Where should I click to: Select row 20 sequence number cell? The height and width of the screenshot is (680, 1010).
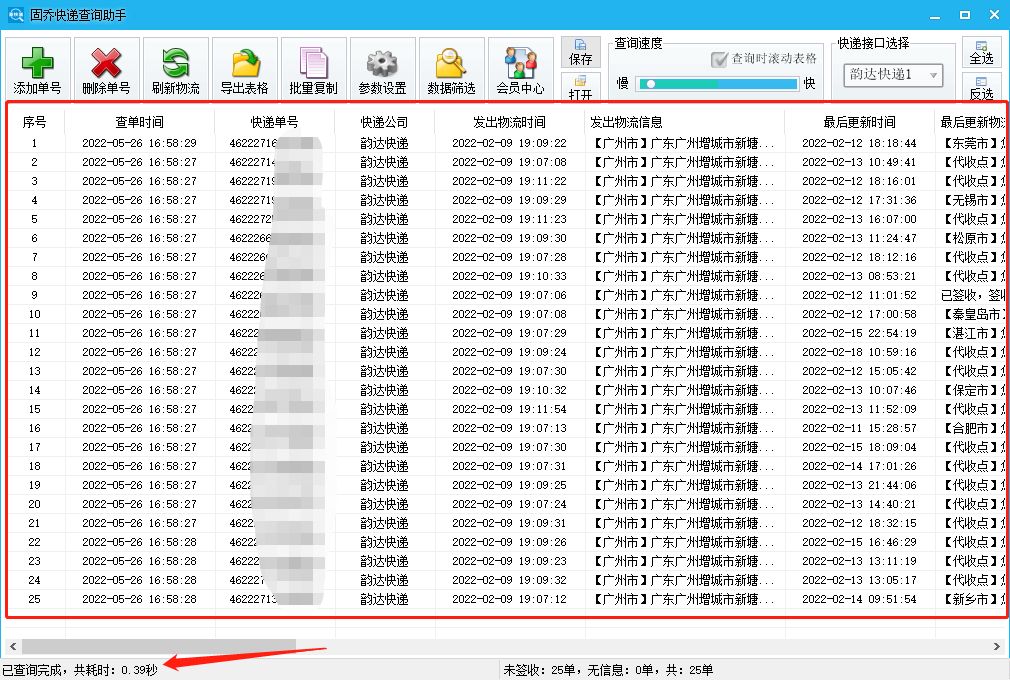[x=34, y=504]
